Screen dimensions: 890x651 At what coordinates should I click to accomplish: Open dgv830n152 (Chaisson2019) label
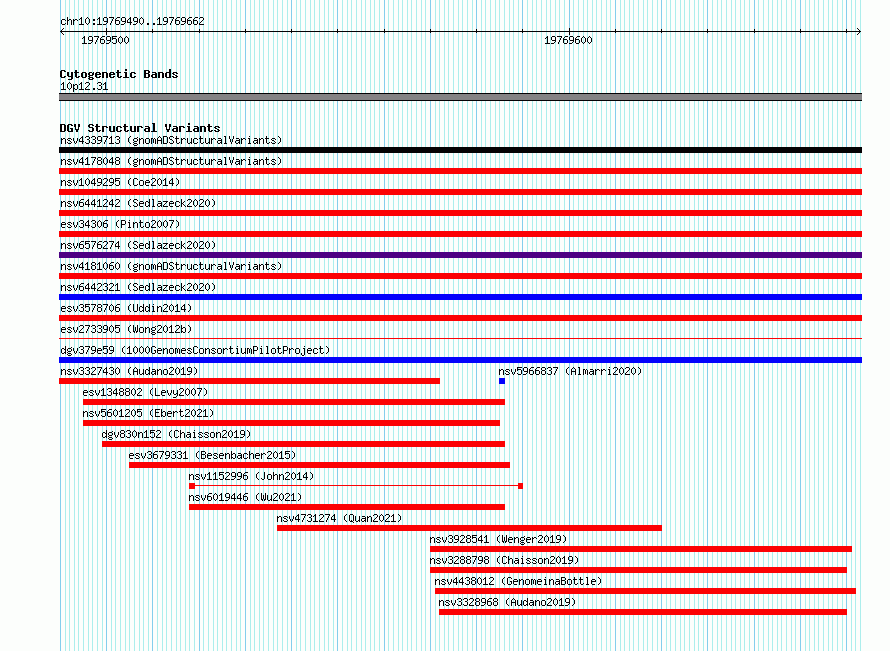click(176, 434)
